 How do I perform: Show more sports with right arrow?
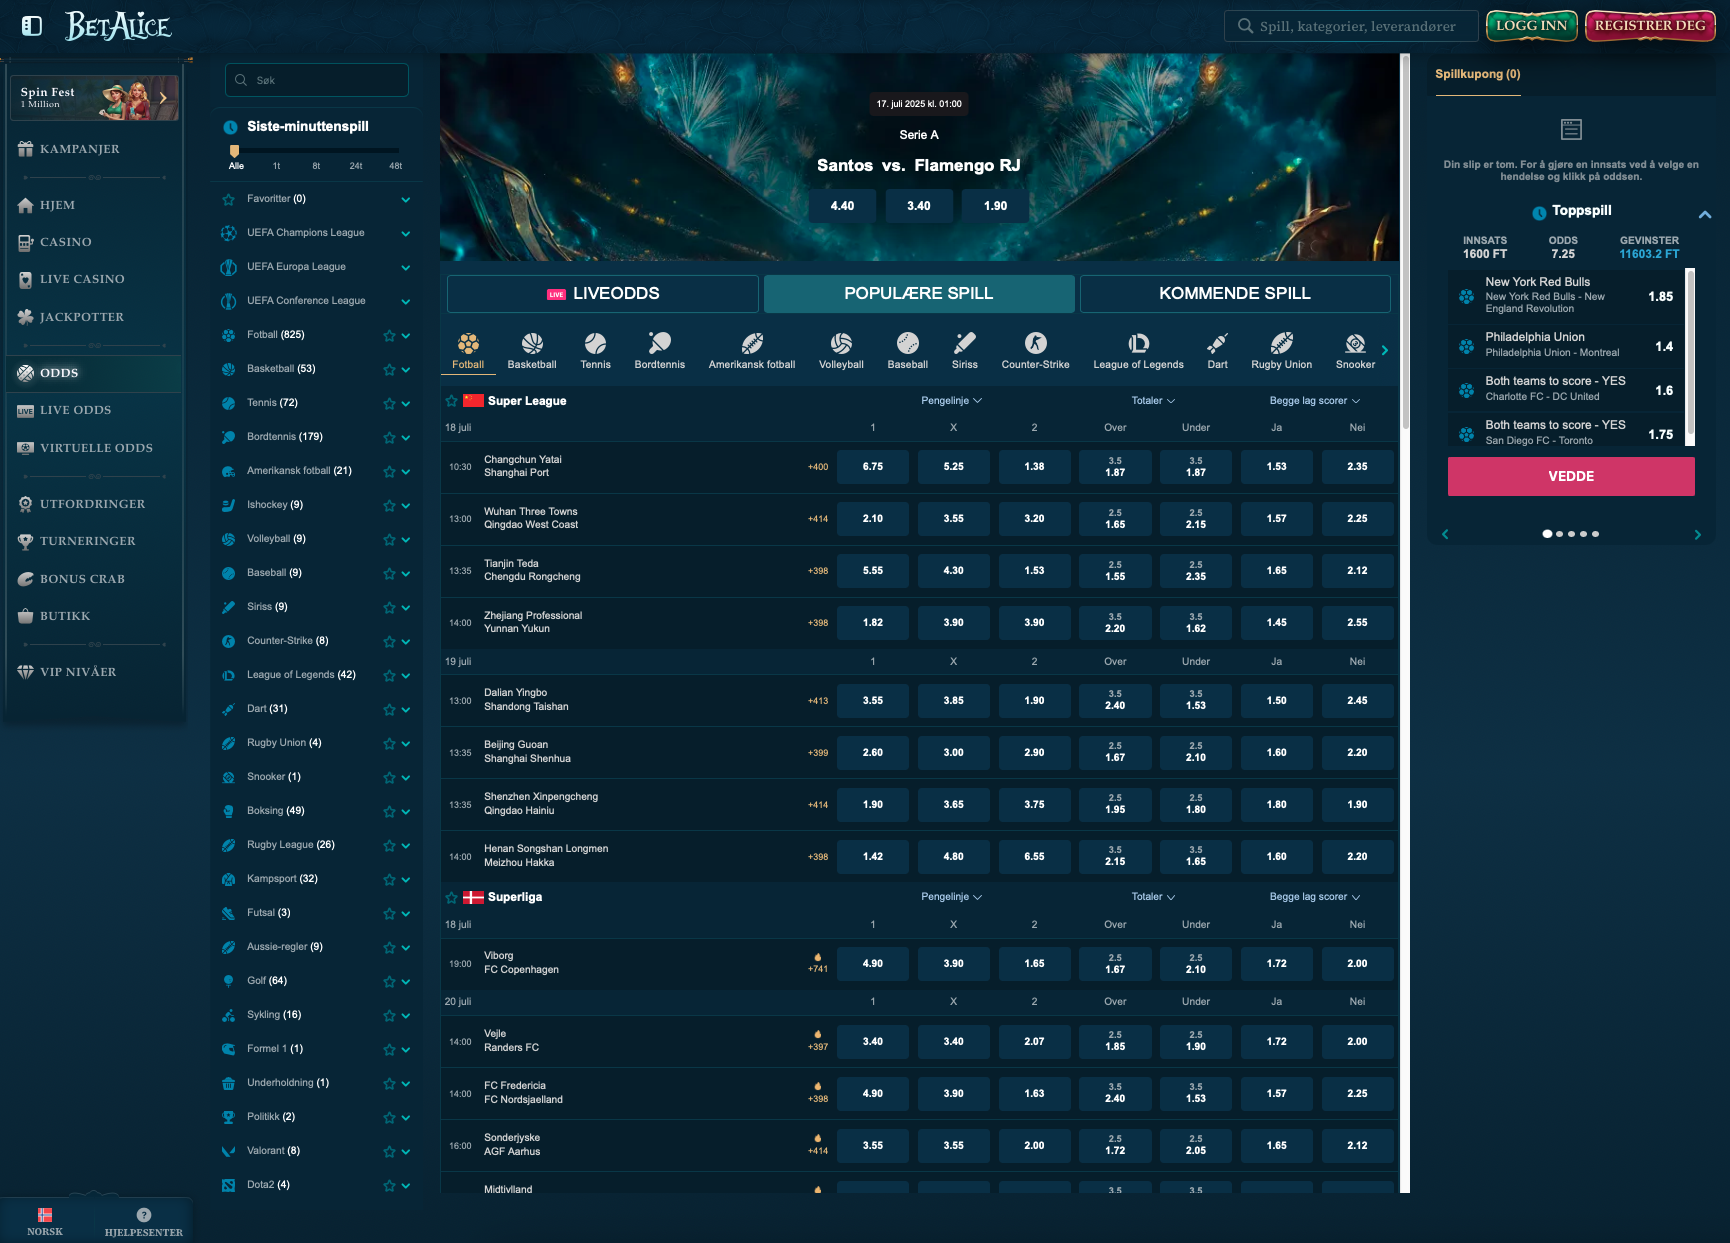click(x=1385, y=350)
